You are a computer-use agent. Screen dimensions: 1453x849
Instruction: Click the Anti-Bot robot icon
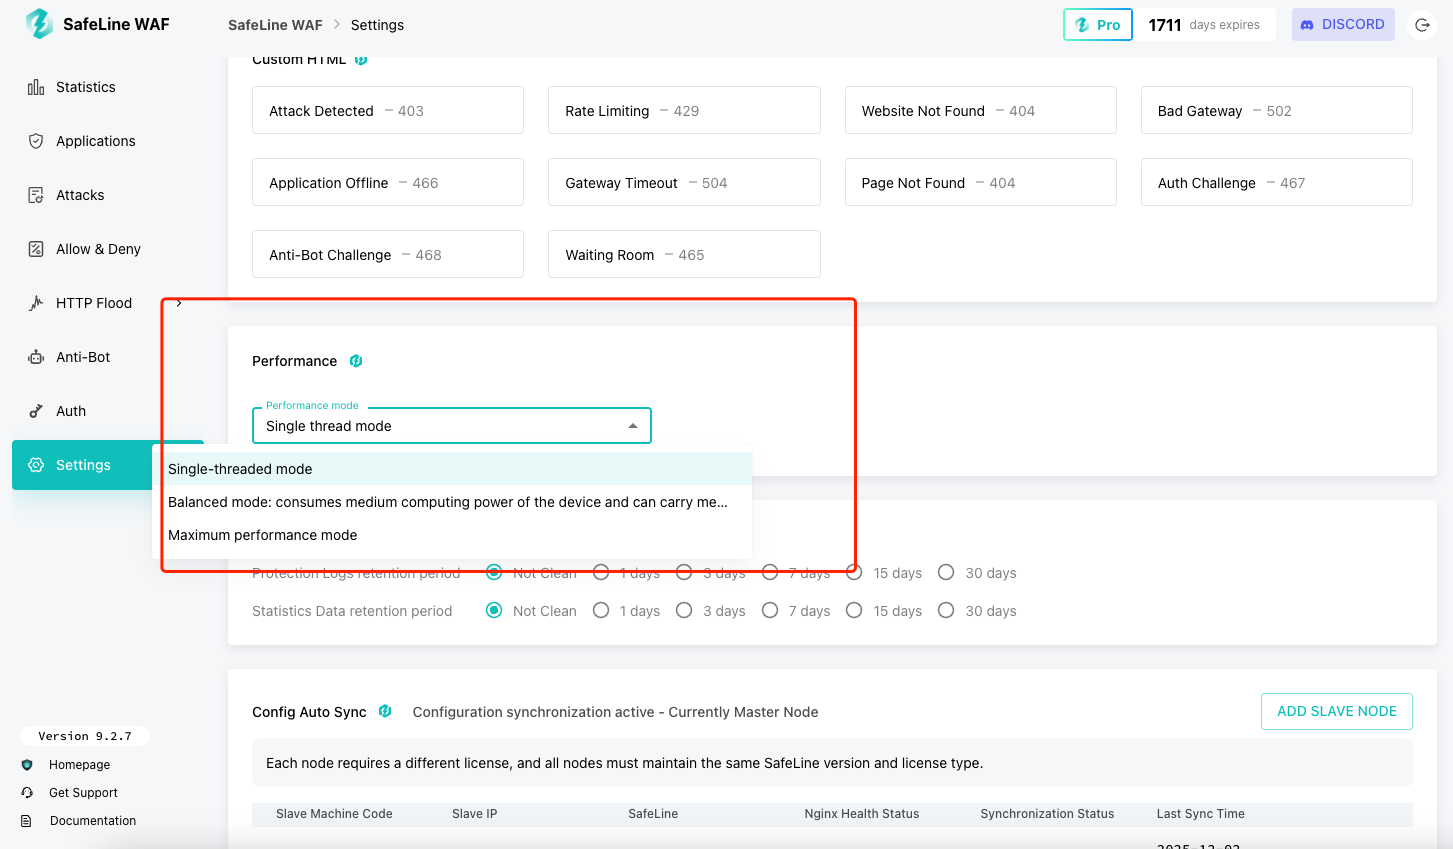click(x=36, y=357)
